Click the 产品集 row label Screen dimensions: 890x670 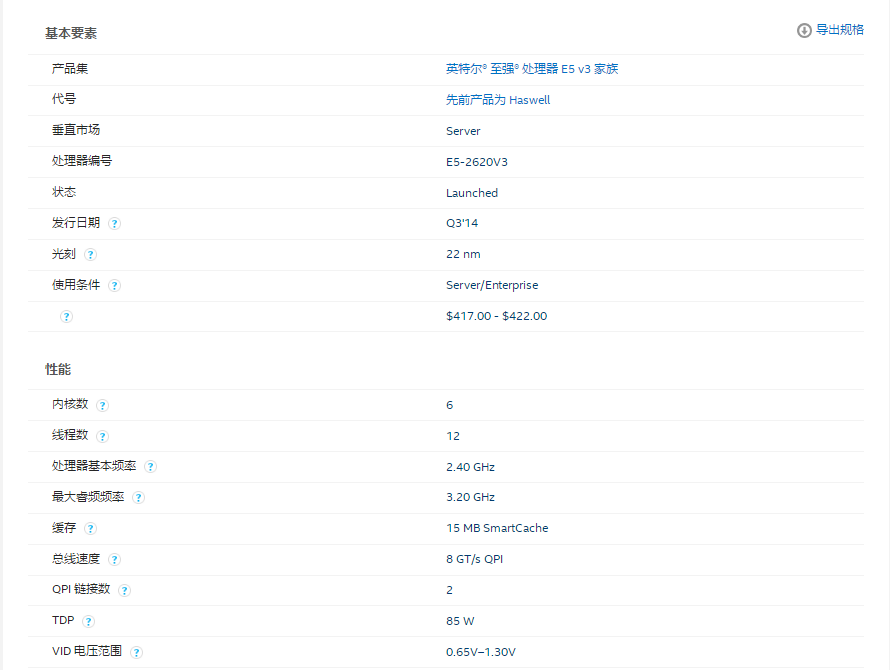pyautogui.click(x=70, y=69)
